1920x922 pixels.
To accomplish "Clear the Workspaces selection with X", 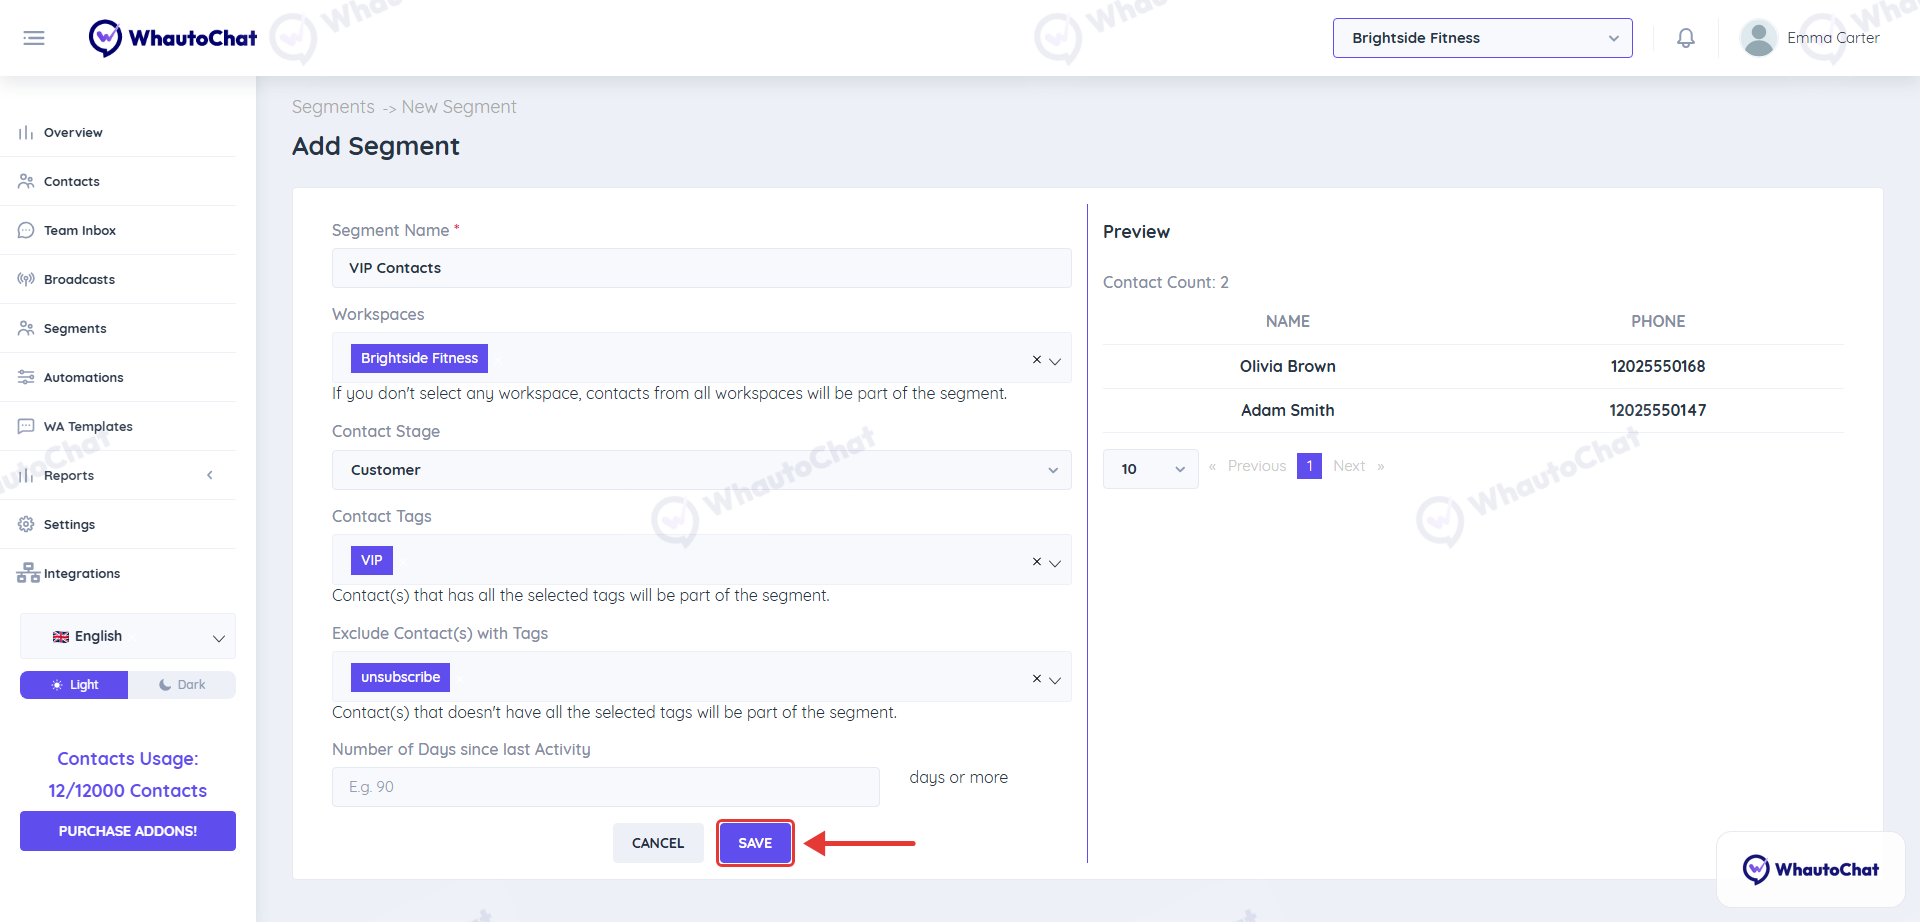I will click(x=1037, y=359).
